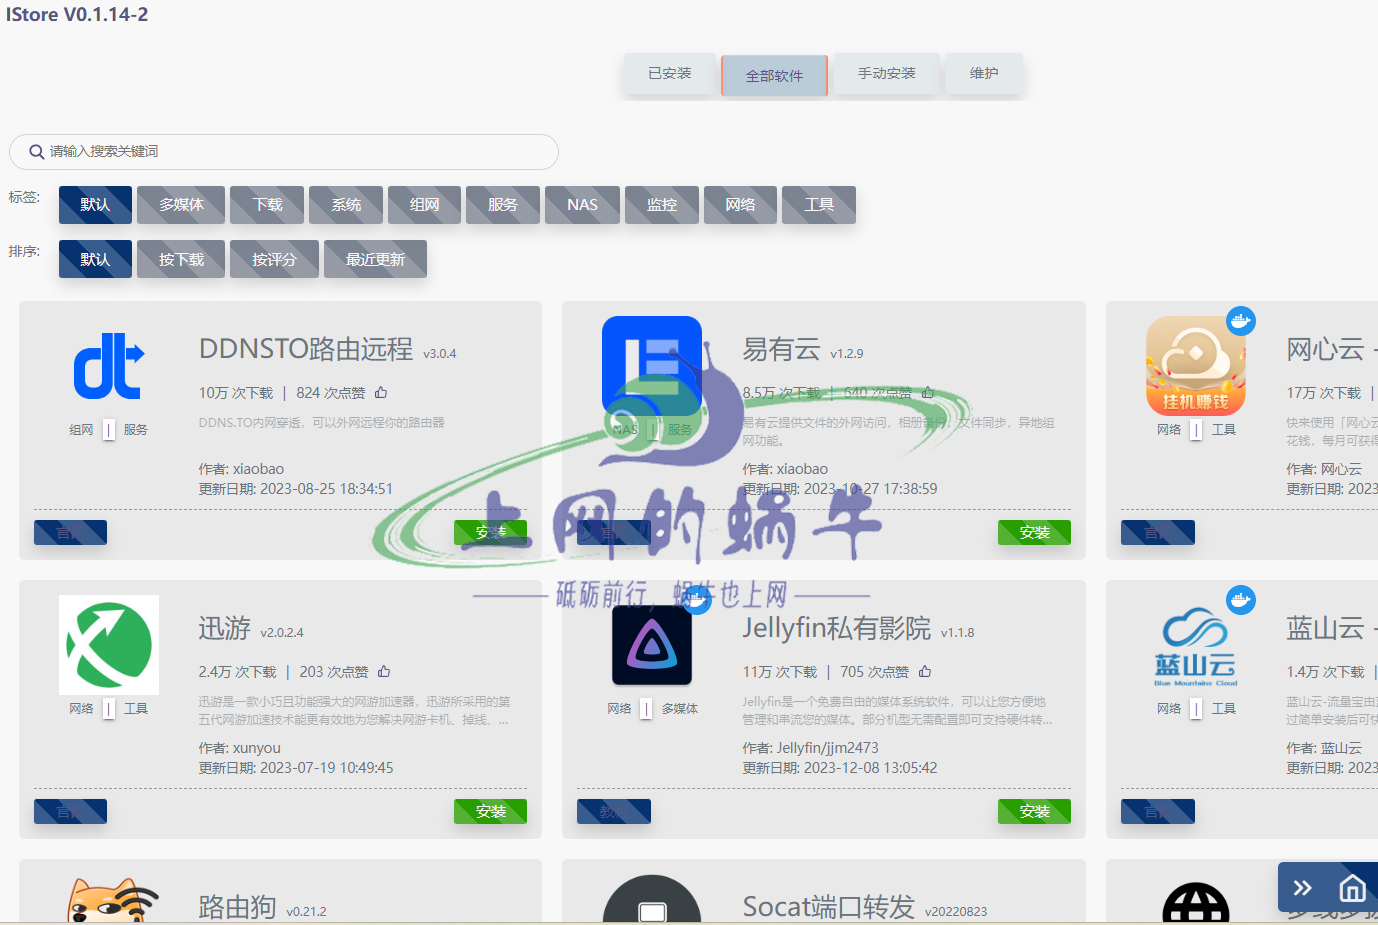
Task: Filter by 系统 tag
Action: pyautogui.click(x=346, y=204)
